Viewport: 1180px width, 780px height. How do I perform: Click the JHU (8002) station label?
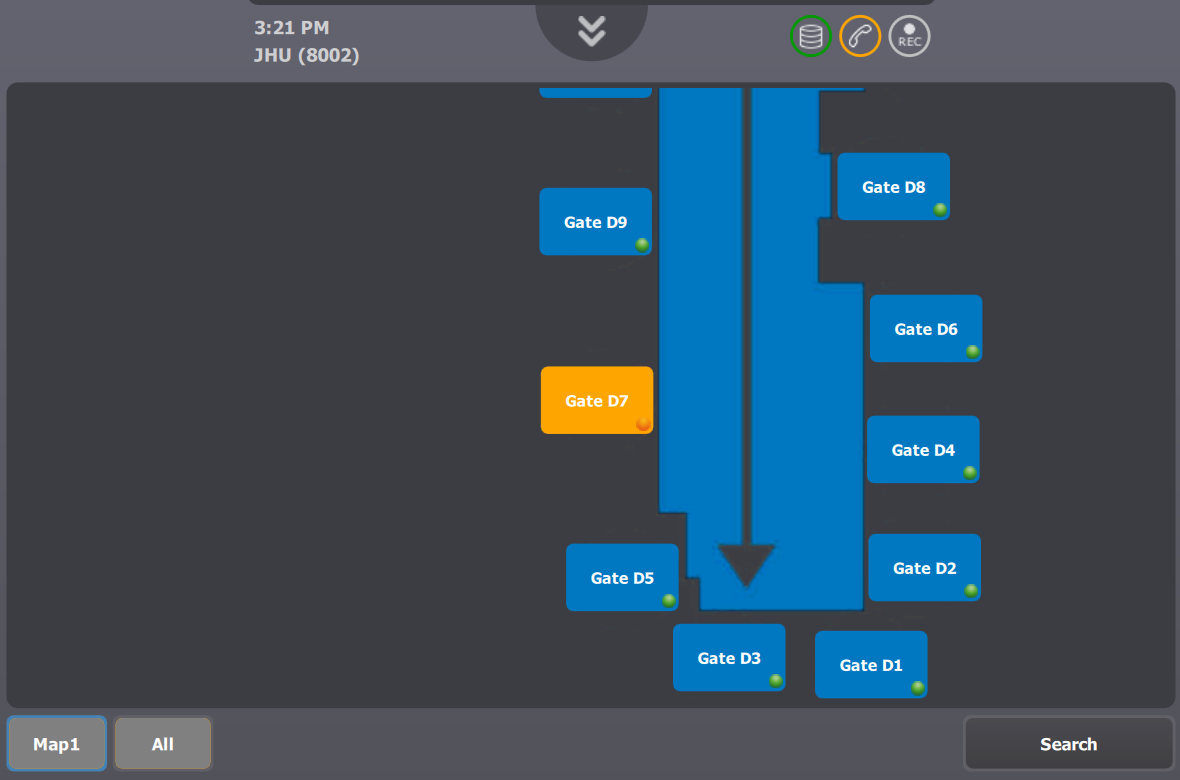306,56
